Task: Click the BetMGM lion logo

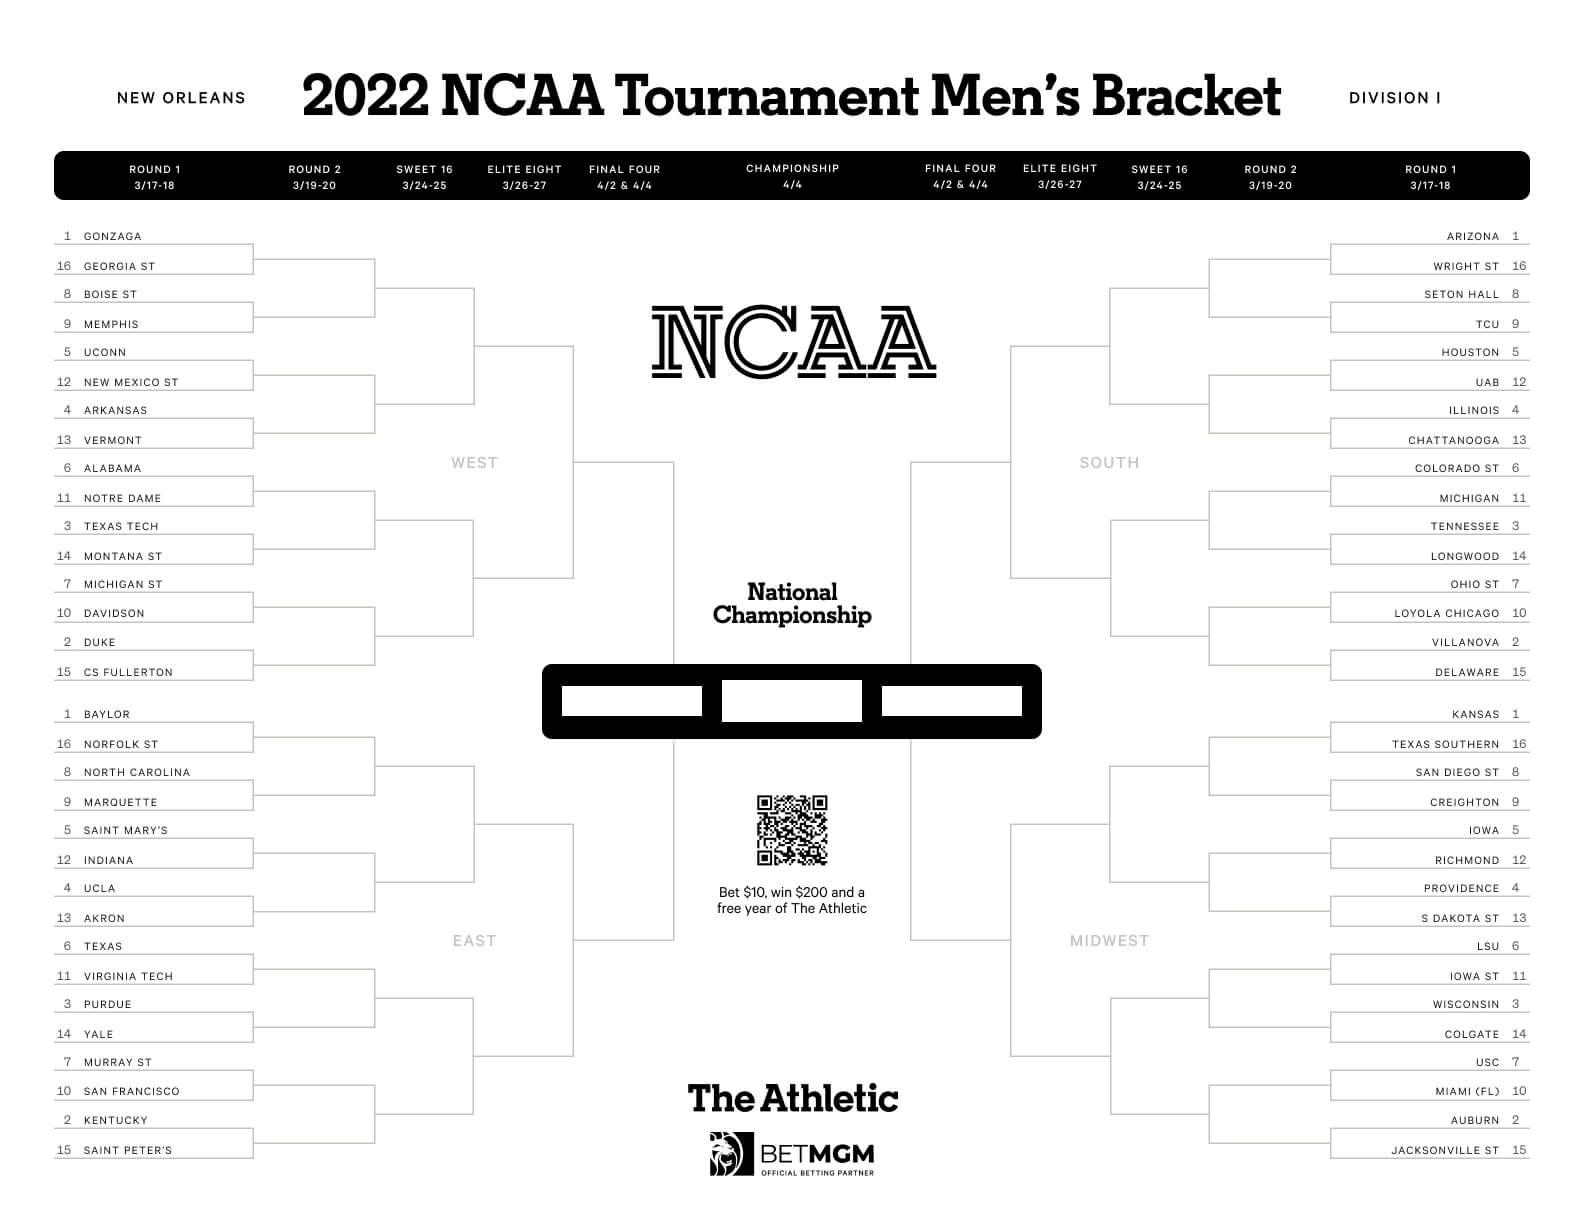Action: (x=730, y=1154)
